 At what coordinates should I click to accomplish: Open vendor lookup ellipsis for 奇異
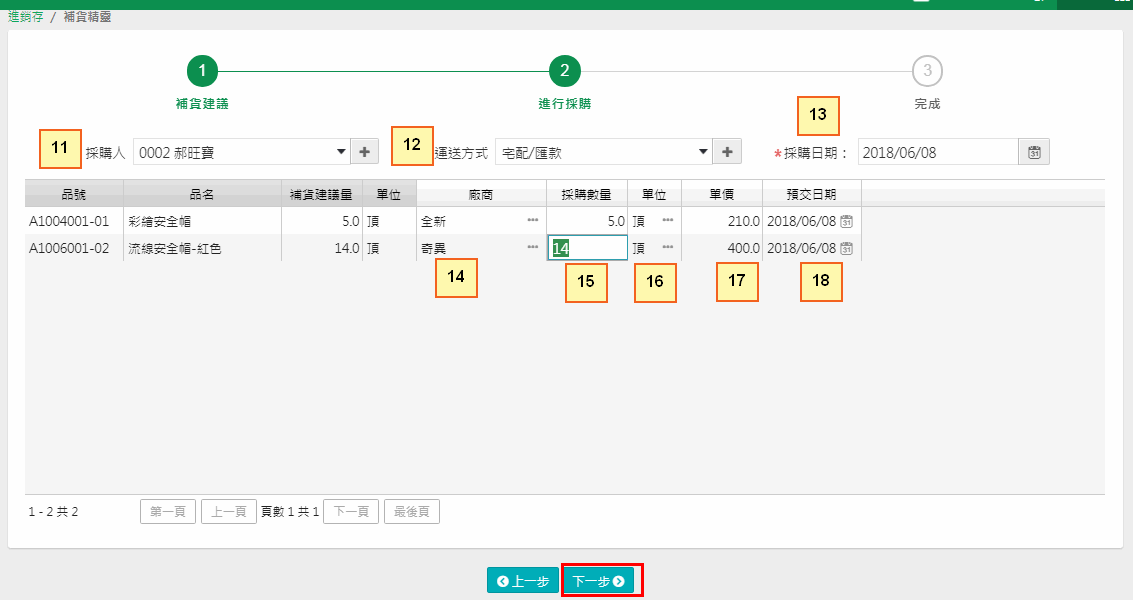533,247
